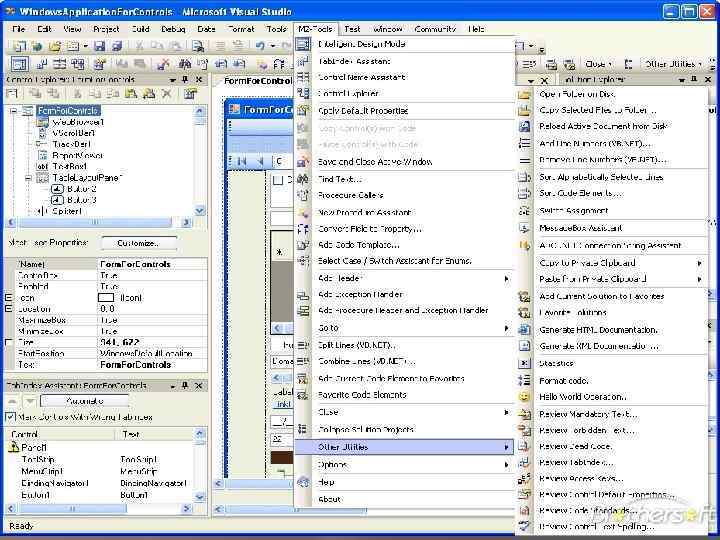Collapse the TableLayoutPanel1 tree node
The width and height of the screenshot is (720, 540).
click(28, 178)
